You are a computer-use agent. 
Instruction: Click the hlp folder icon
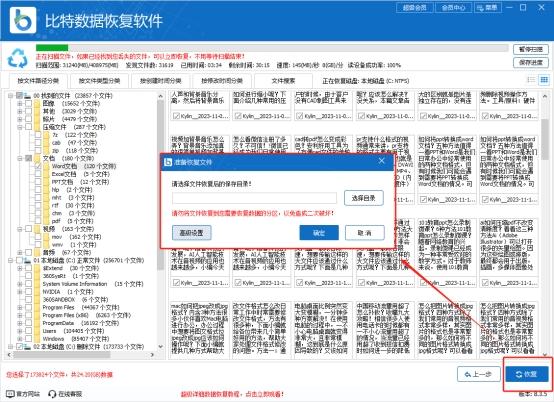tap(47, 190)
